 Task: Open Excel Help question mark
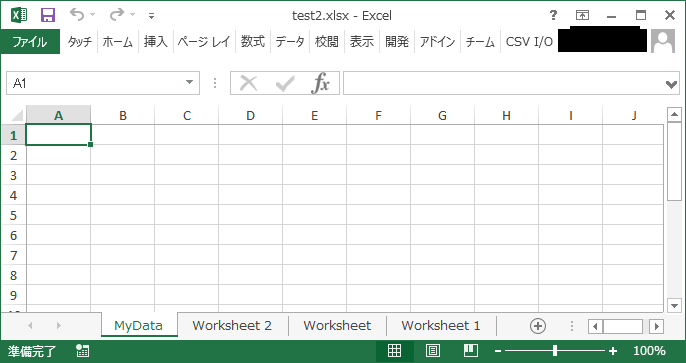point(553,16)
